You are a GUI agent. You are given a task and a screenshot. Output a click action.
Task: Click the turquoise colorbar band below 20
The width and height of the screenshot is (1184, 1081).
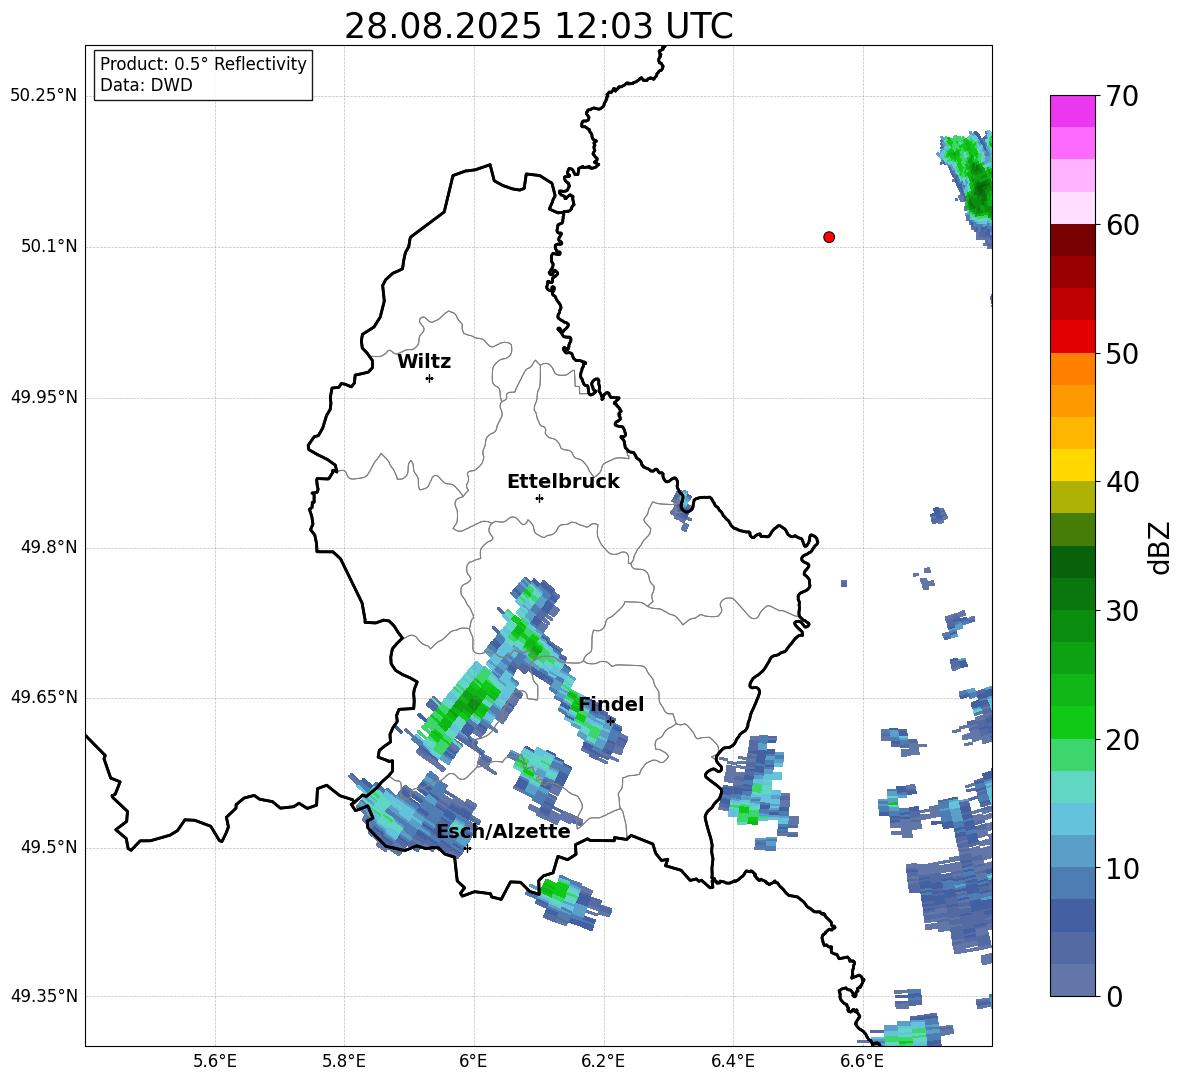(x=1072, y=787)
